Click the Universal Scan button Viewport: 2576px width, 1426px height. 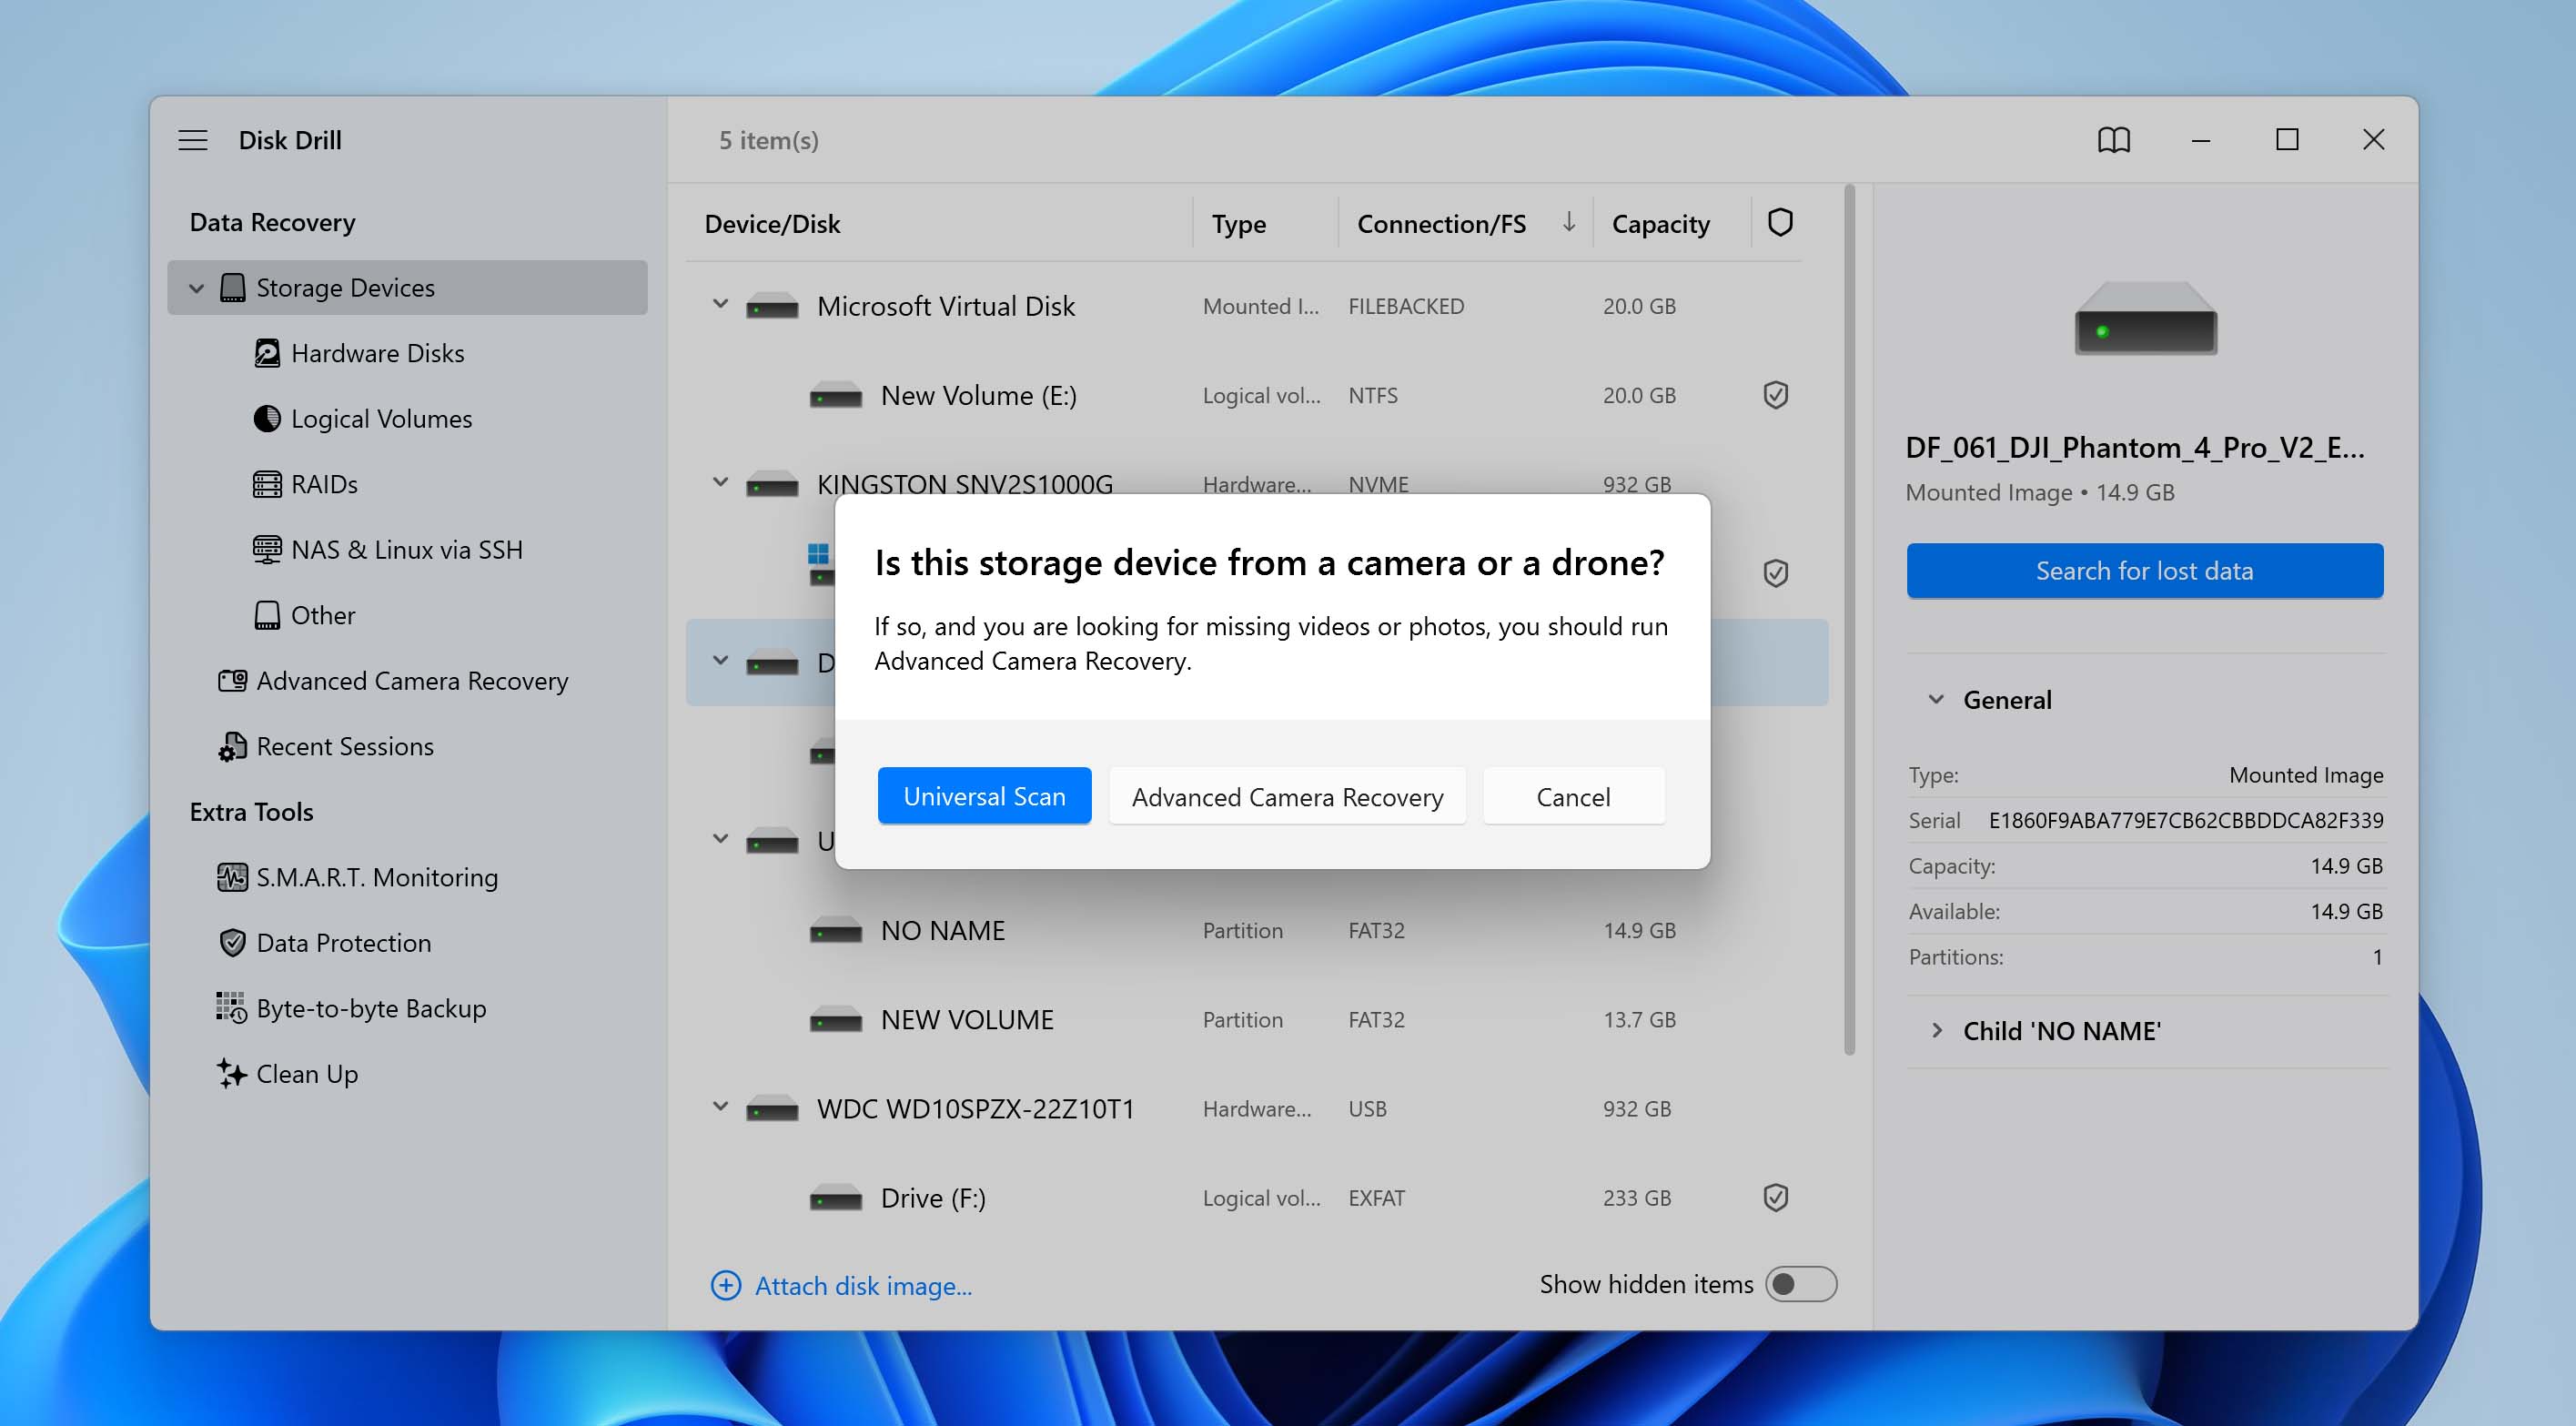coord(984,796)
